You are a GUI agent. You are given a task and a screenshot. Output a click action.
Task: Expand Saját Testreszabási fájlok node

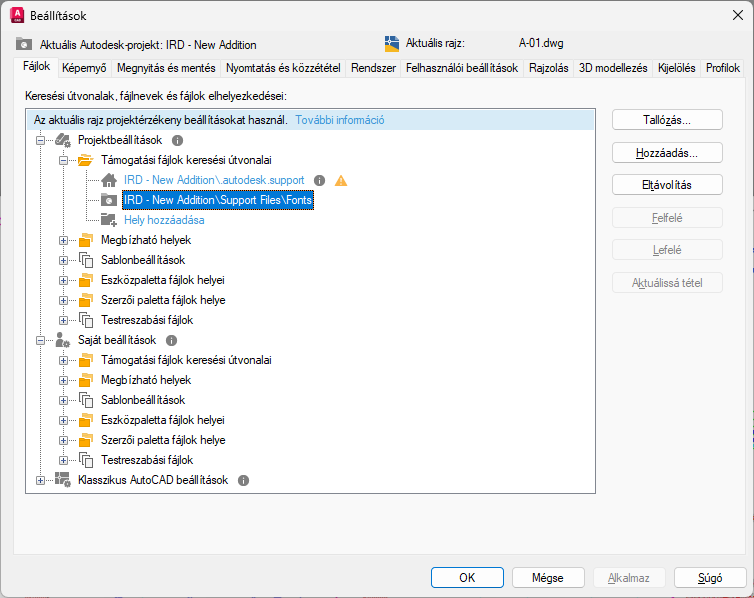pos(63,461)
